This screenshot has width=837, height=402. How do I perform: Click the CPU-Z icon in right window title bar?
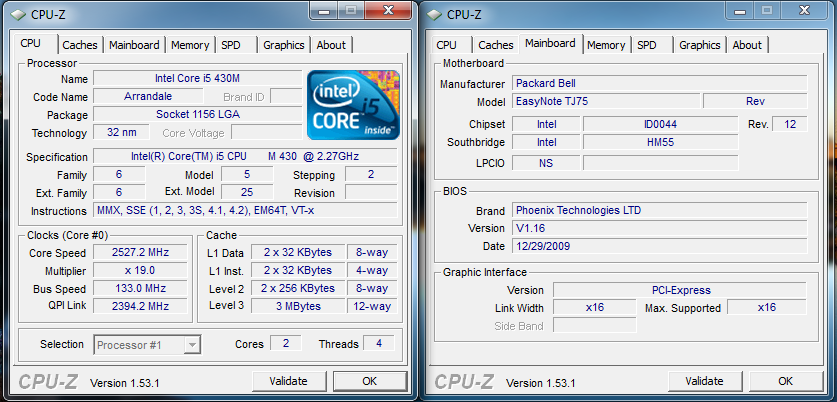435,14
